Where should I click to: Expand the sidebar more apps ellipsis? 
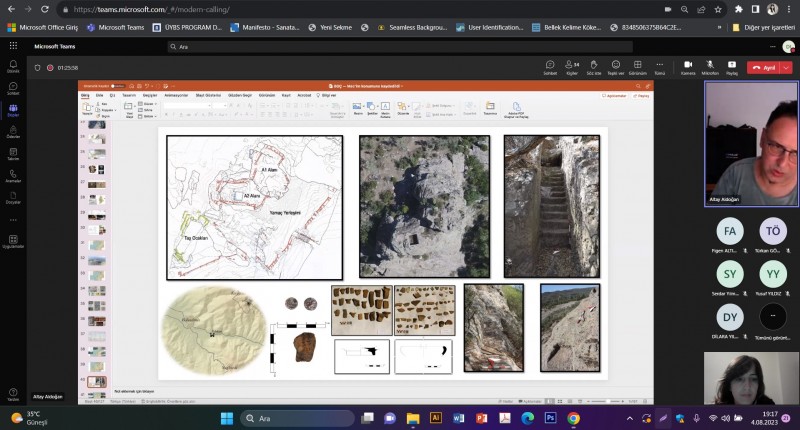pos(13,219)
